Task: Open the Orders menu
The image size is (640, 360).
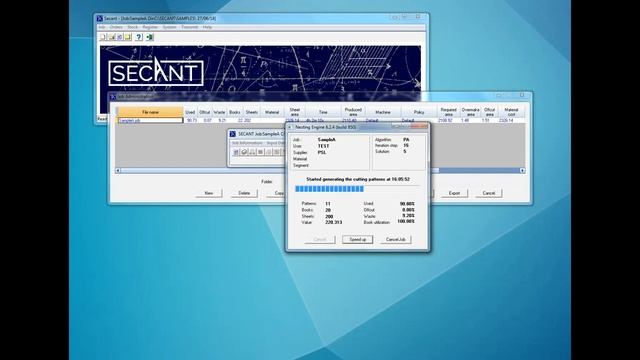Action: (x=116, y=27)
